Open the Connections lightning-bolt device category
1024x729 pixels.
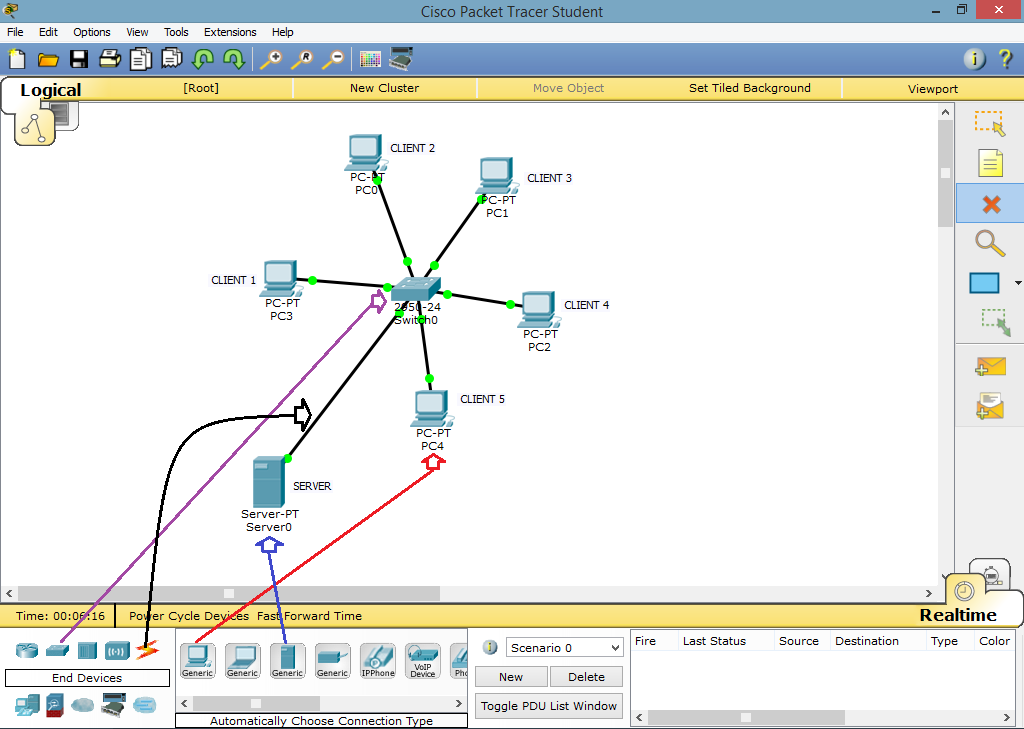tap(148, 649)
